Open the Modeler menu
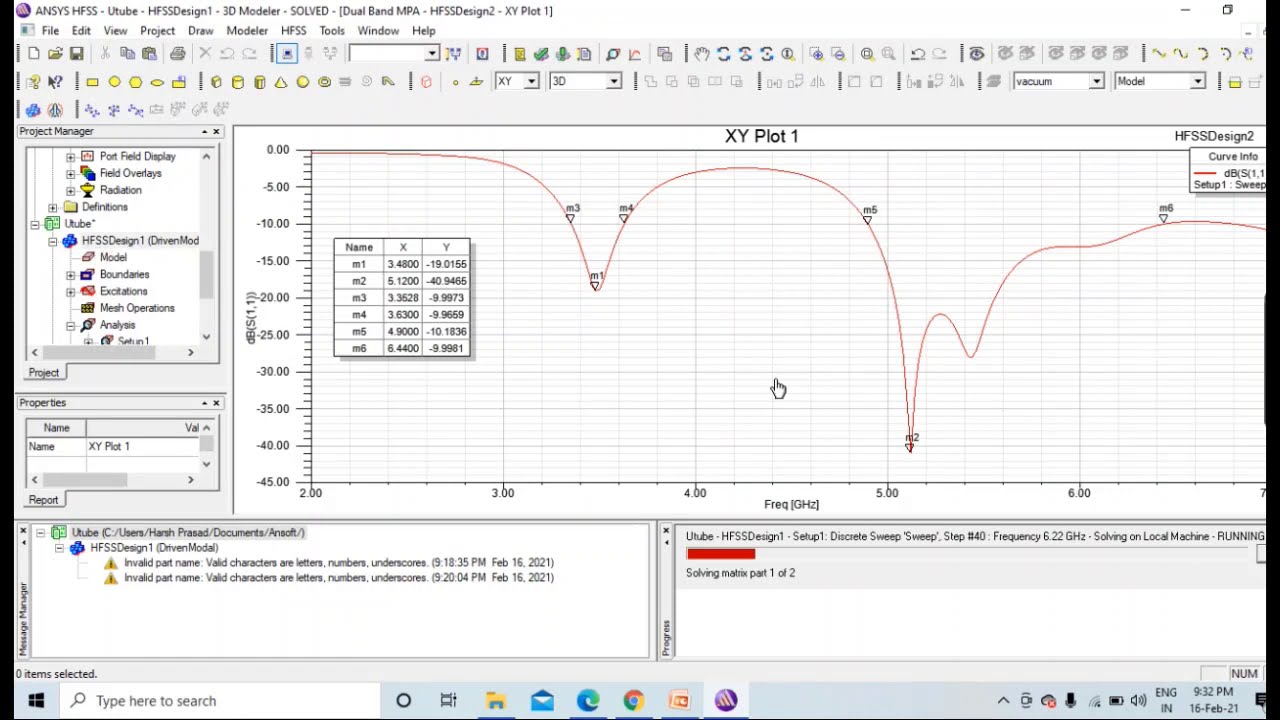 pos(247,31)
